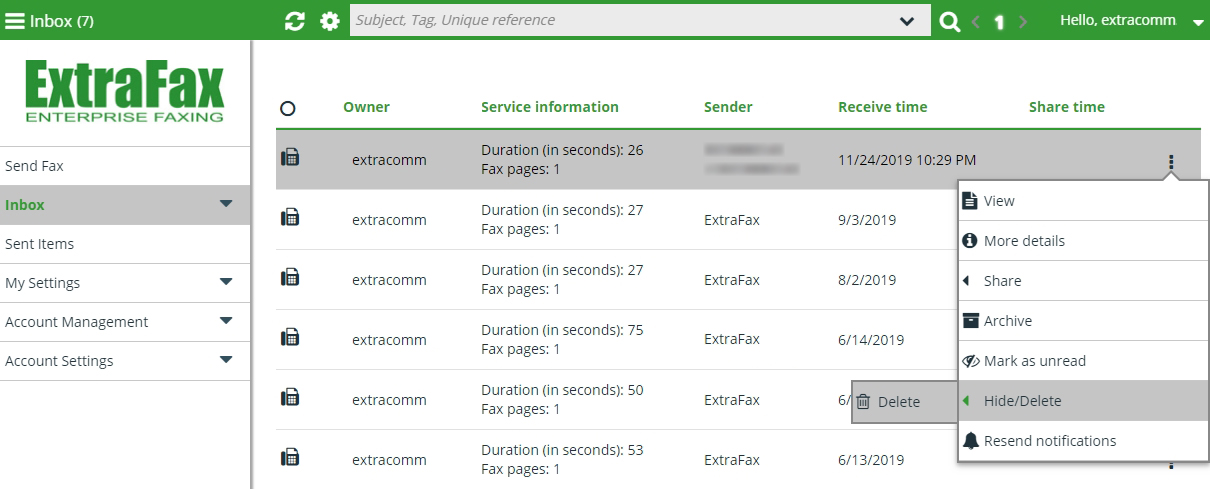
Task: Select Mark as unread menu entry
Action: (x=1083, y=361)
